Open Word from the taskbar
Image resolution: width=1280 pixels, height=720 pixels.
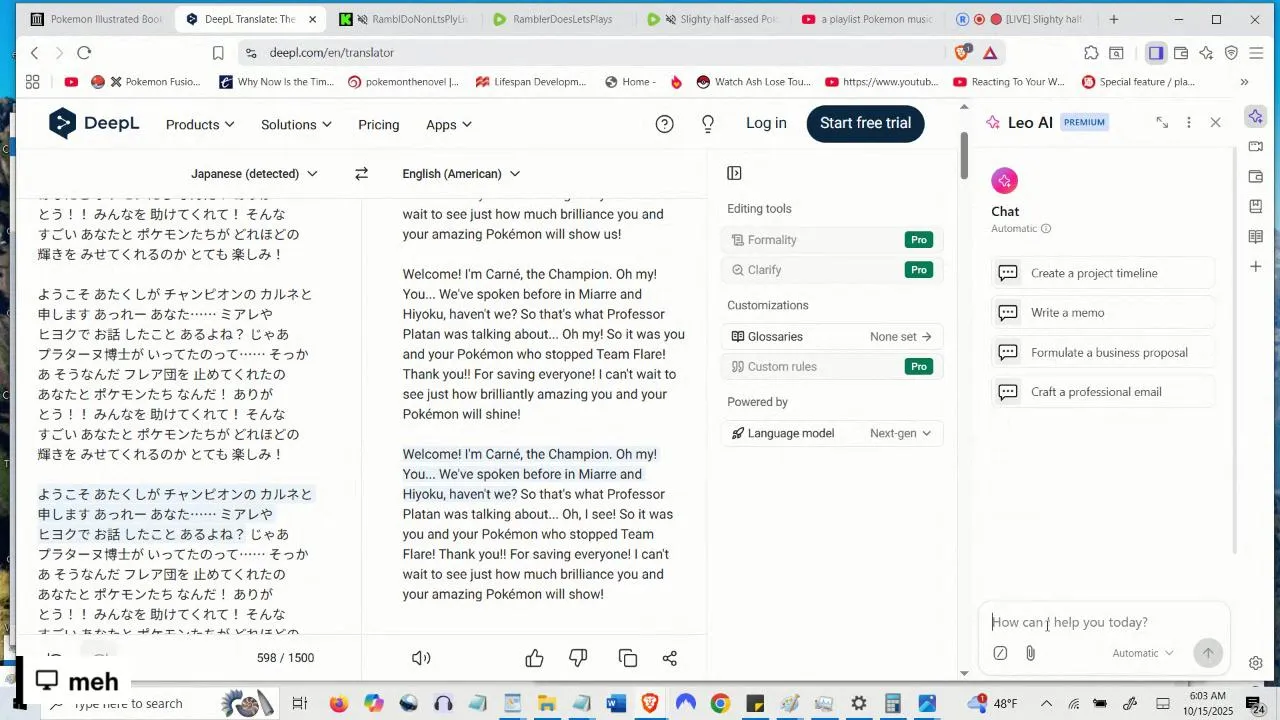point(616,704)
